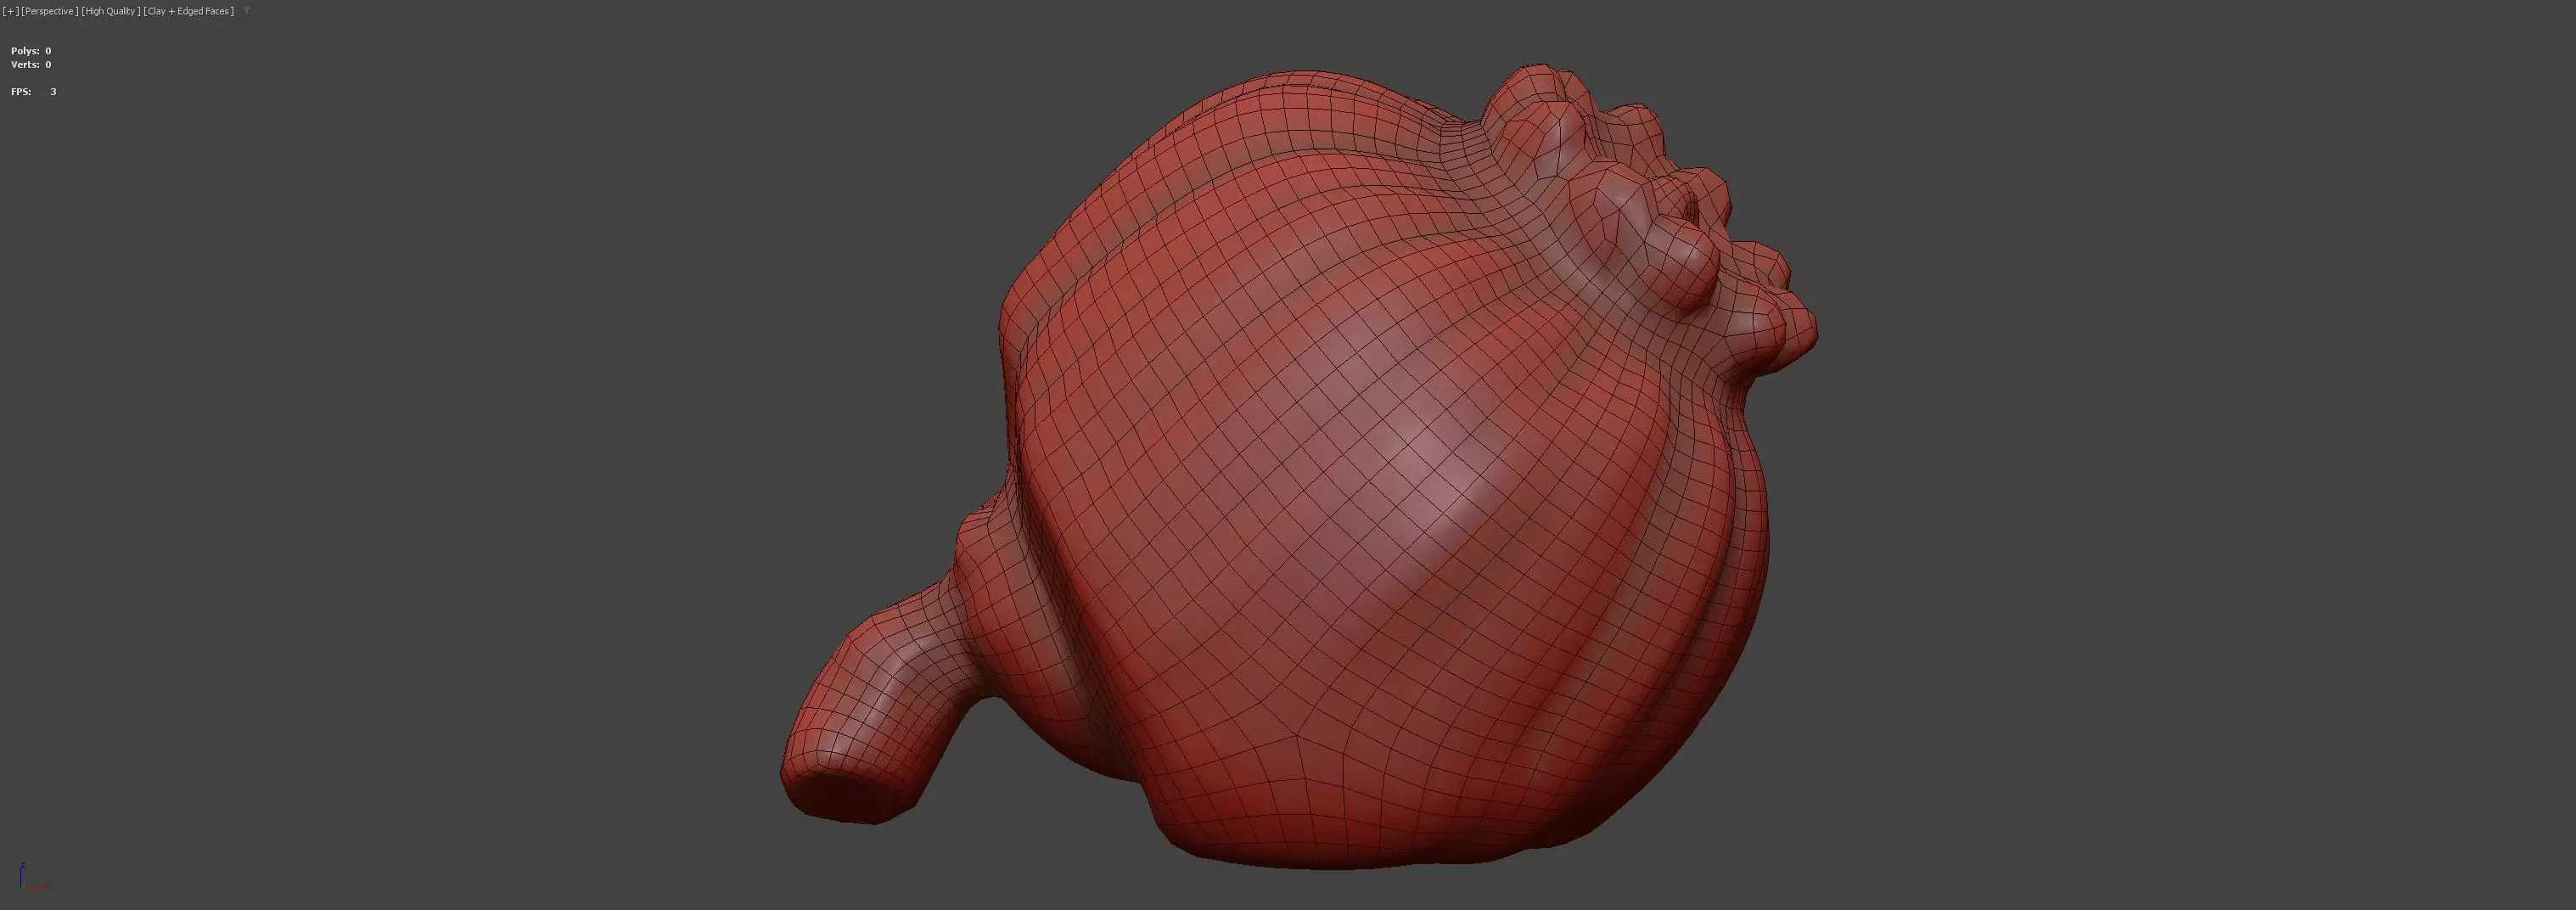Click the Polys: 0 statistic text
Viewport: 2576px width, 910px height.
[x=31, y=51]
